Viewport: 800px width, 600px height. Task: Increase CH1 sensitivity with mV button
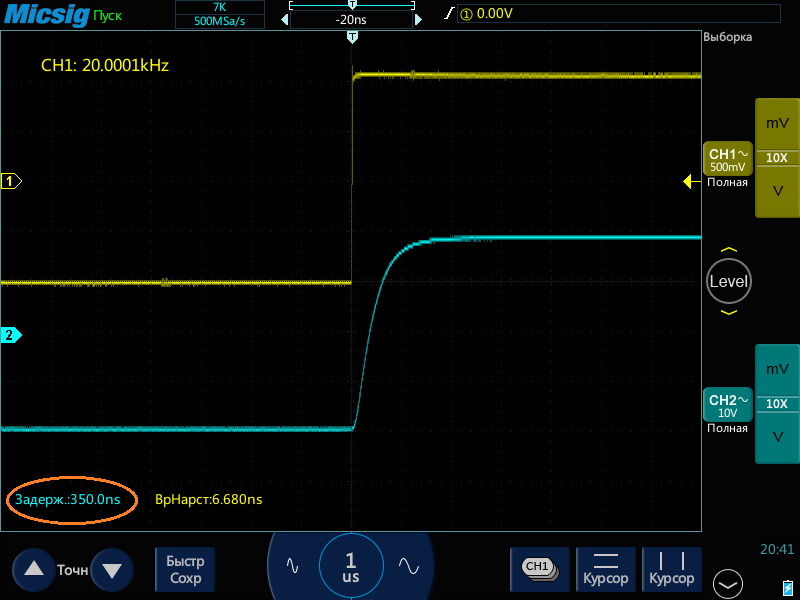777,123
